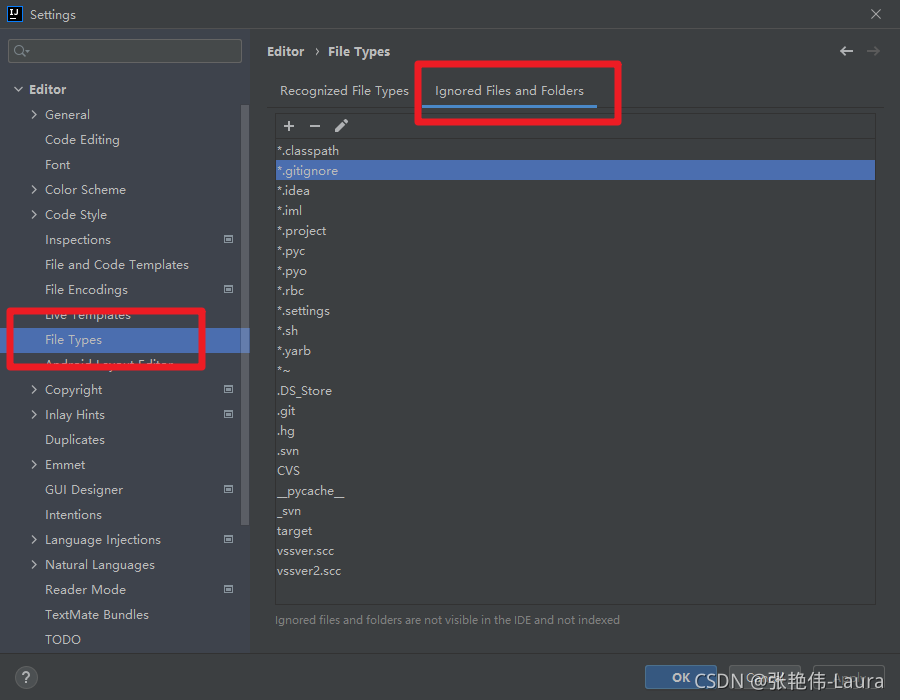Open Reader Mode settings
Screen dimensions: 900x700
(x=85, y=589)
